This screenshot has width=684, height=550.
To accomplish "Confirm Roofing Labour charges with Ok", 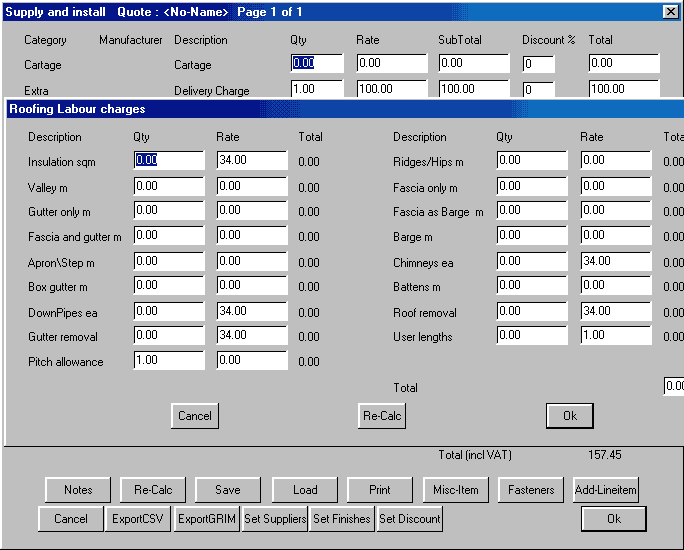I will [570, 416].
